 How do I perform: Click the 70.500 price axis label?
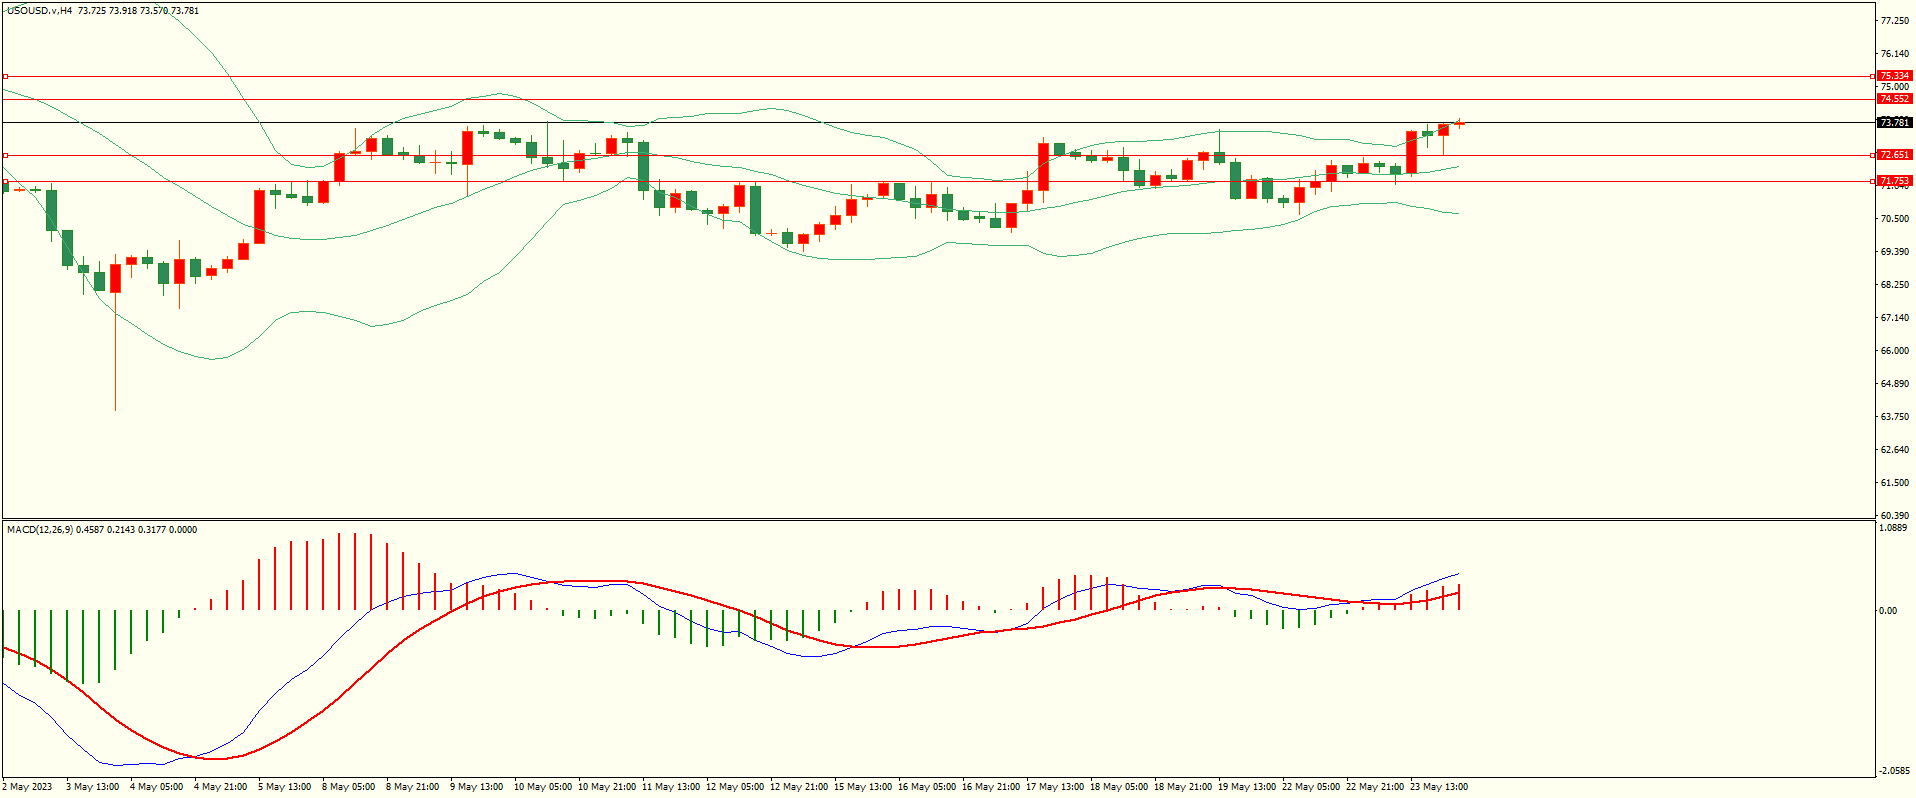[x=1894, y=219]
